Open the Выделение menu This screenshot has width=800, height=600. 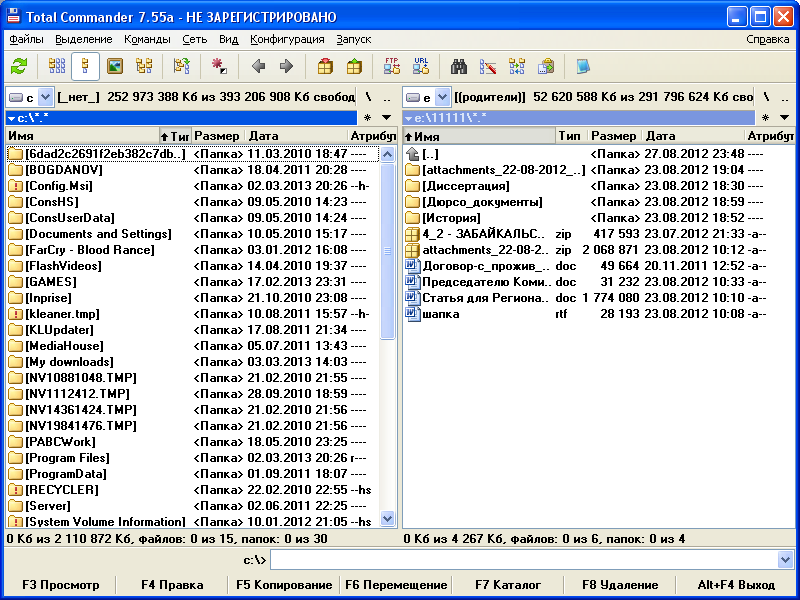pyautogui.click(x=84, y=39)
